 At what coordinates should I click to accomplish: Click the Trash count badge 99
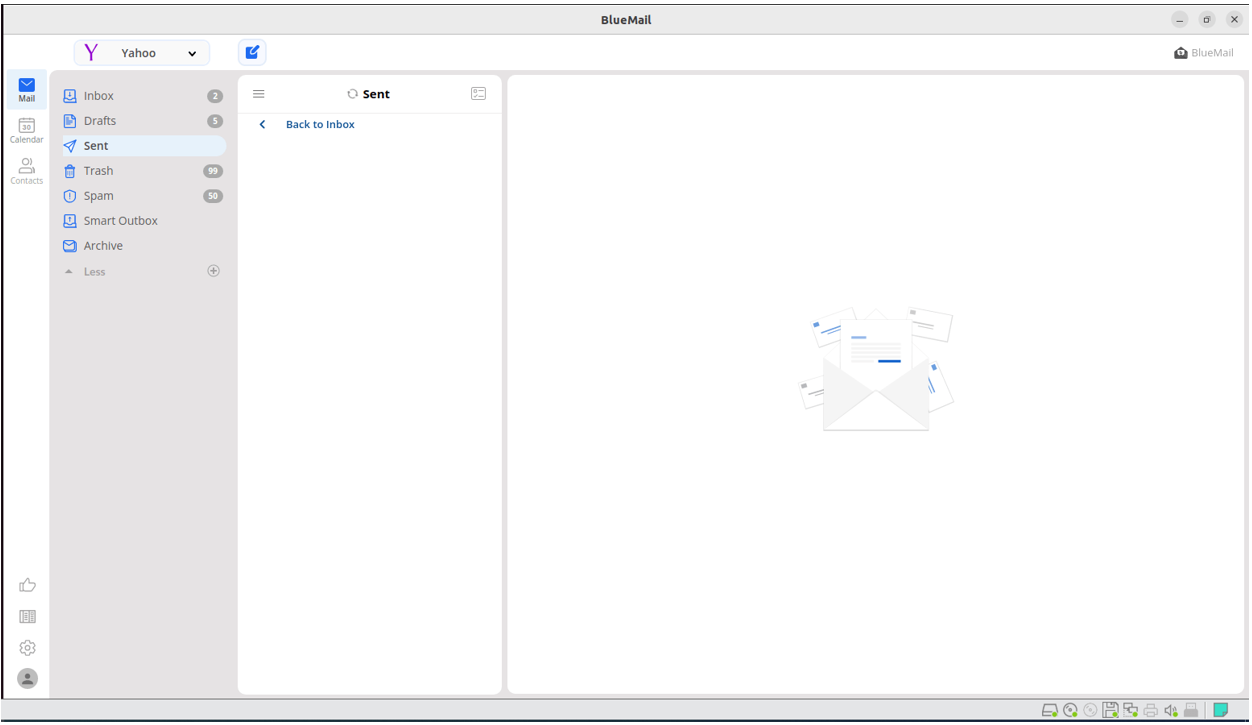213,171
